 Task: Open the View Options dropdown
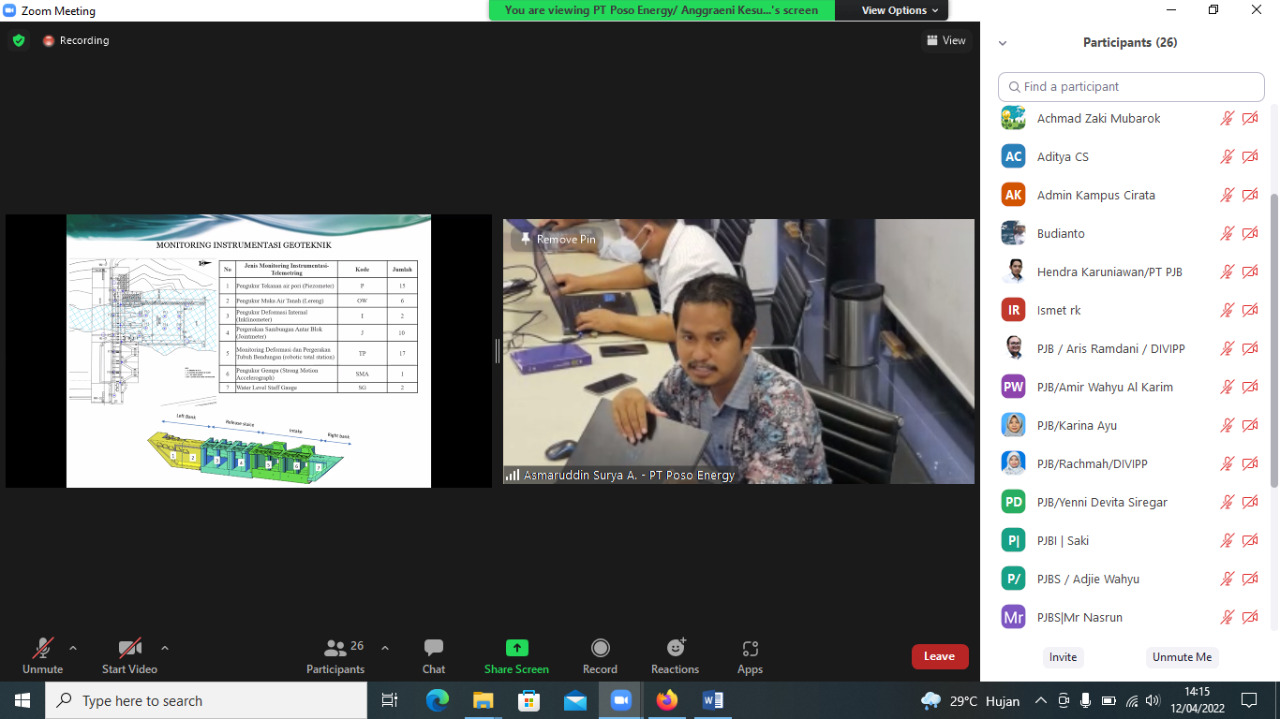(x=892, y=10)
